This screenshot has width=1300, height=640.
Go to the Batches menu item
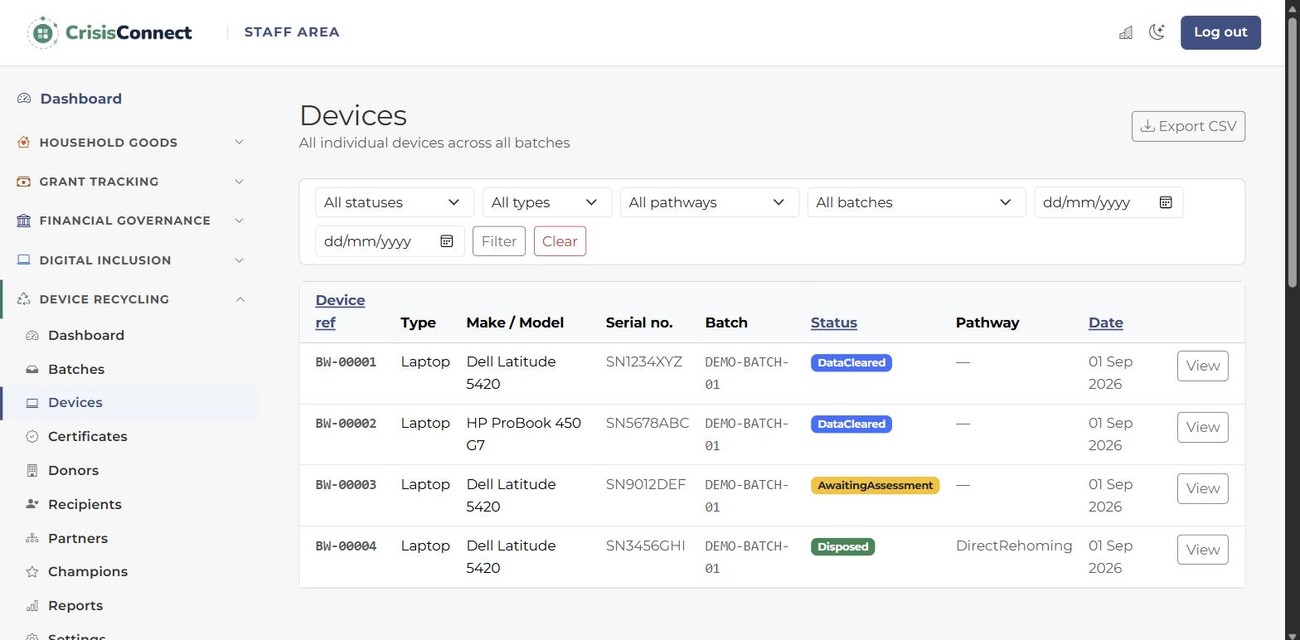(x=76, y=369)
